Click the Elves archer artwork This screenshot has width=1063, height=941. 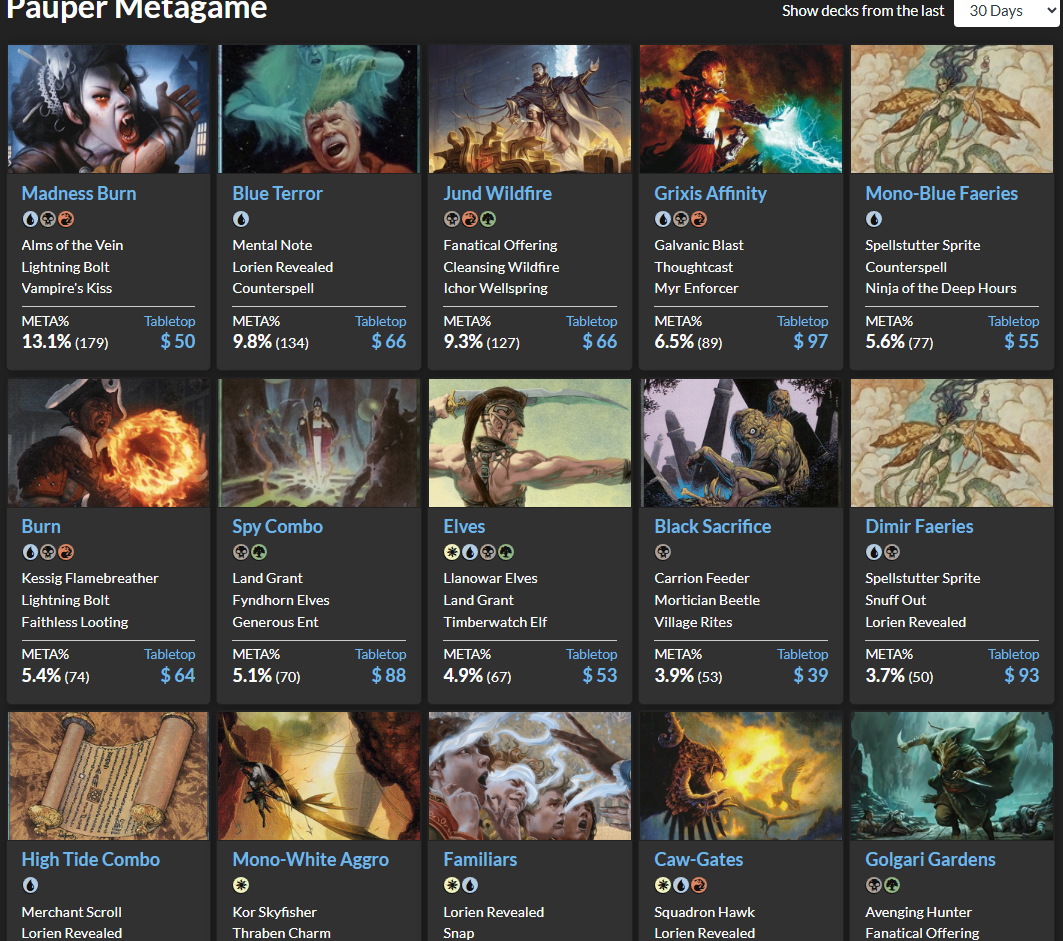[530, 443]
